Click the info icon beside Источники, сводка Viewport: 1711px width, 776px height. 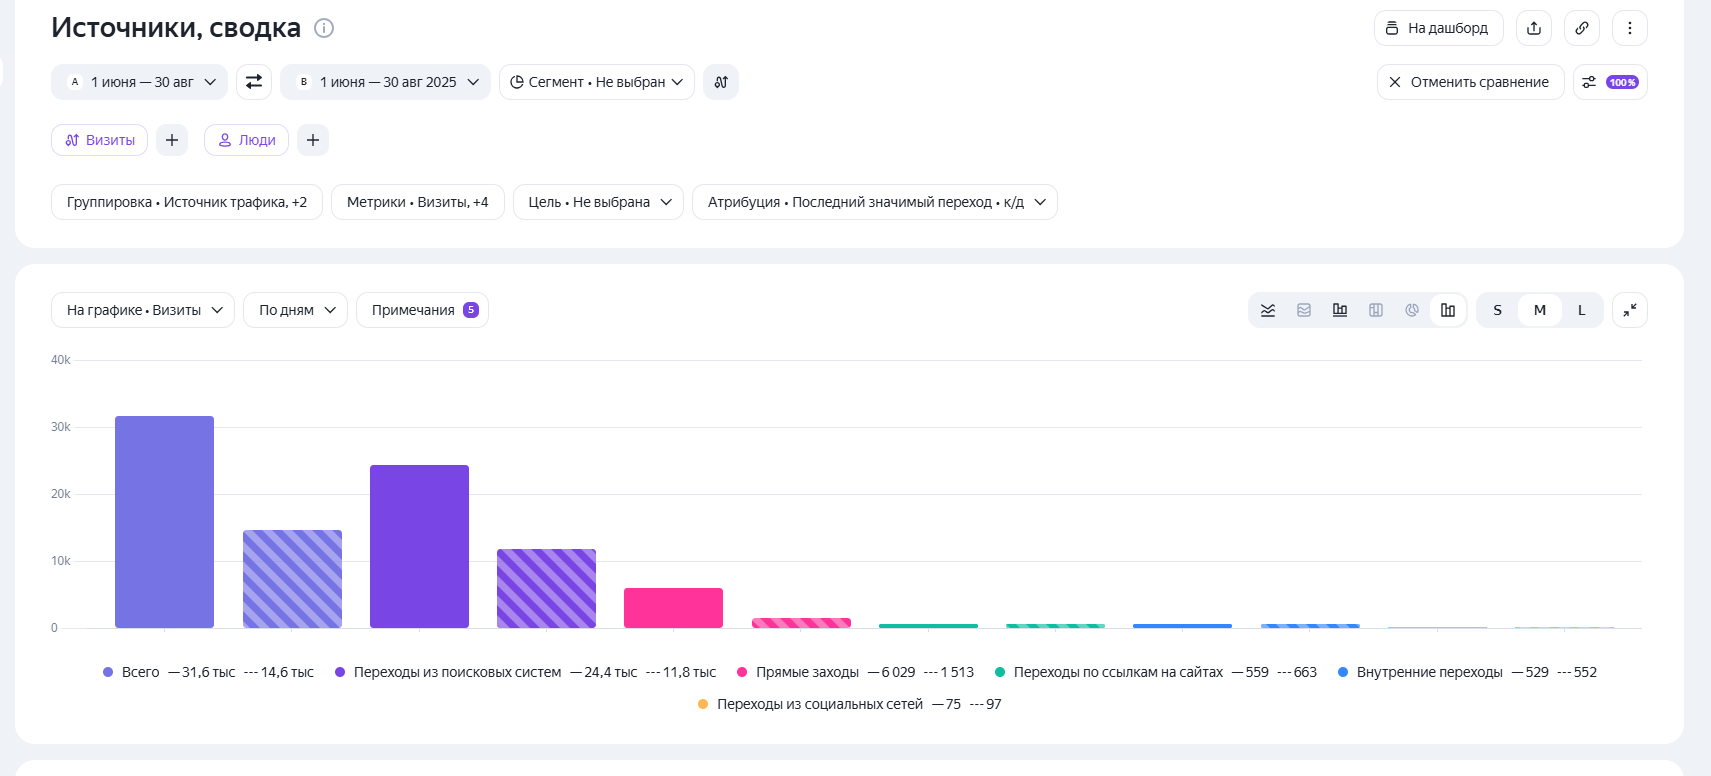pos(324,28)
